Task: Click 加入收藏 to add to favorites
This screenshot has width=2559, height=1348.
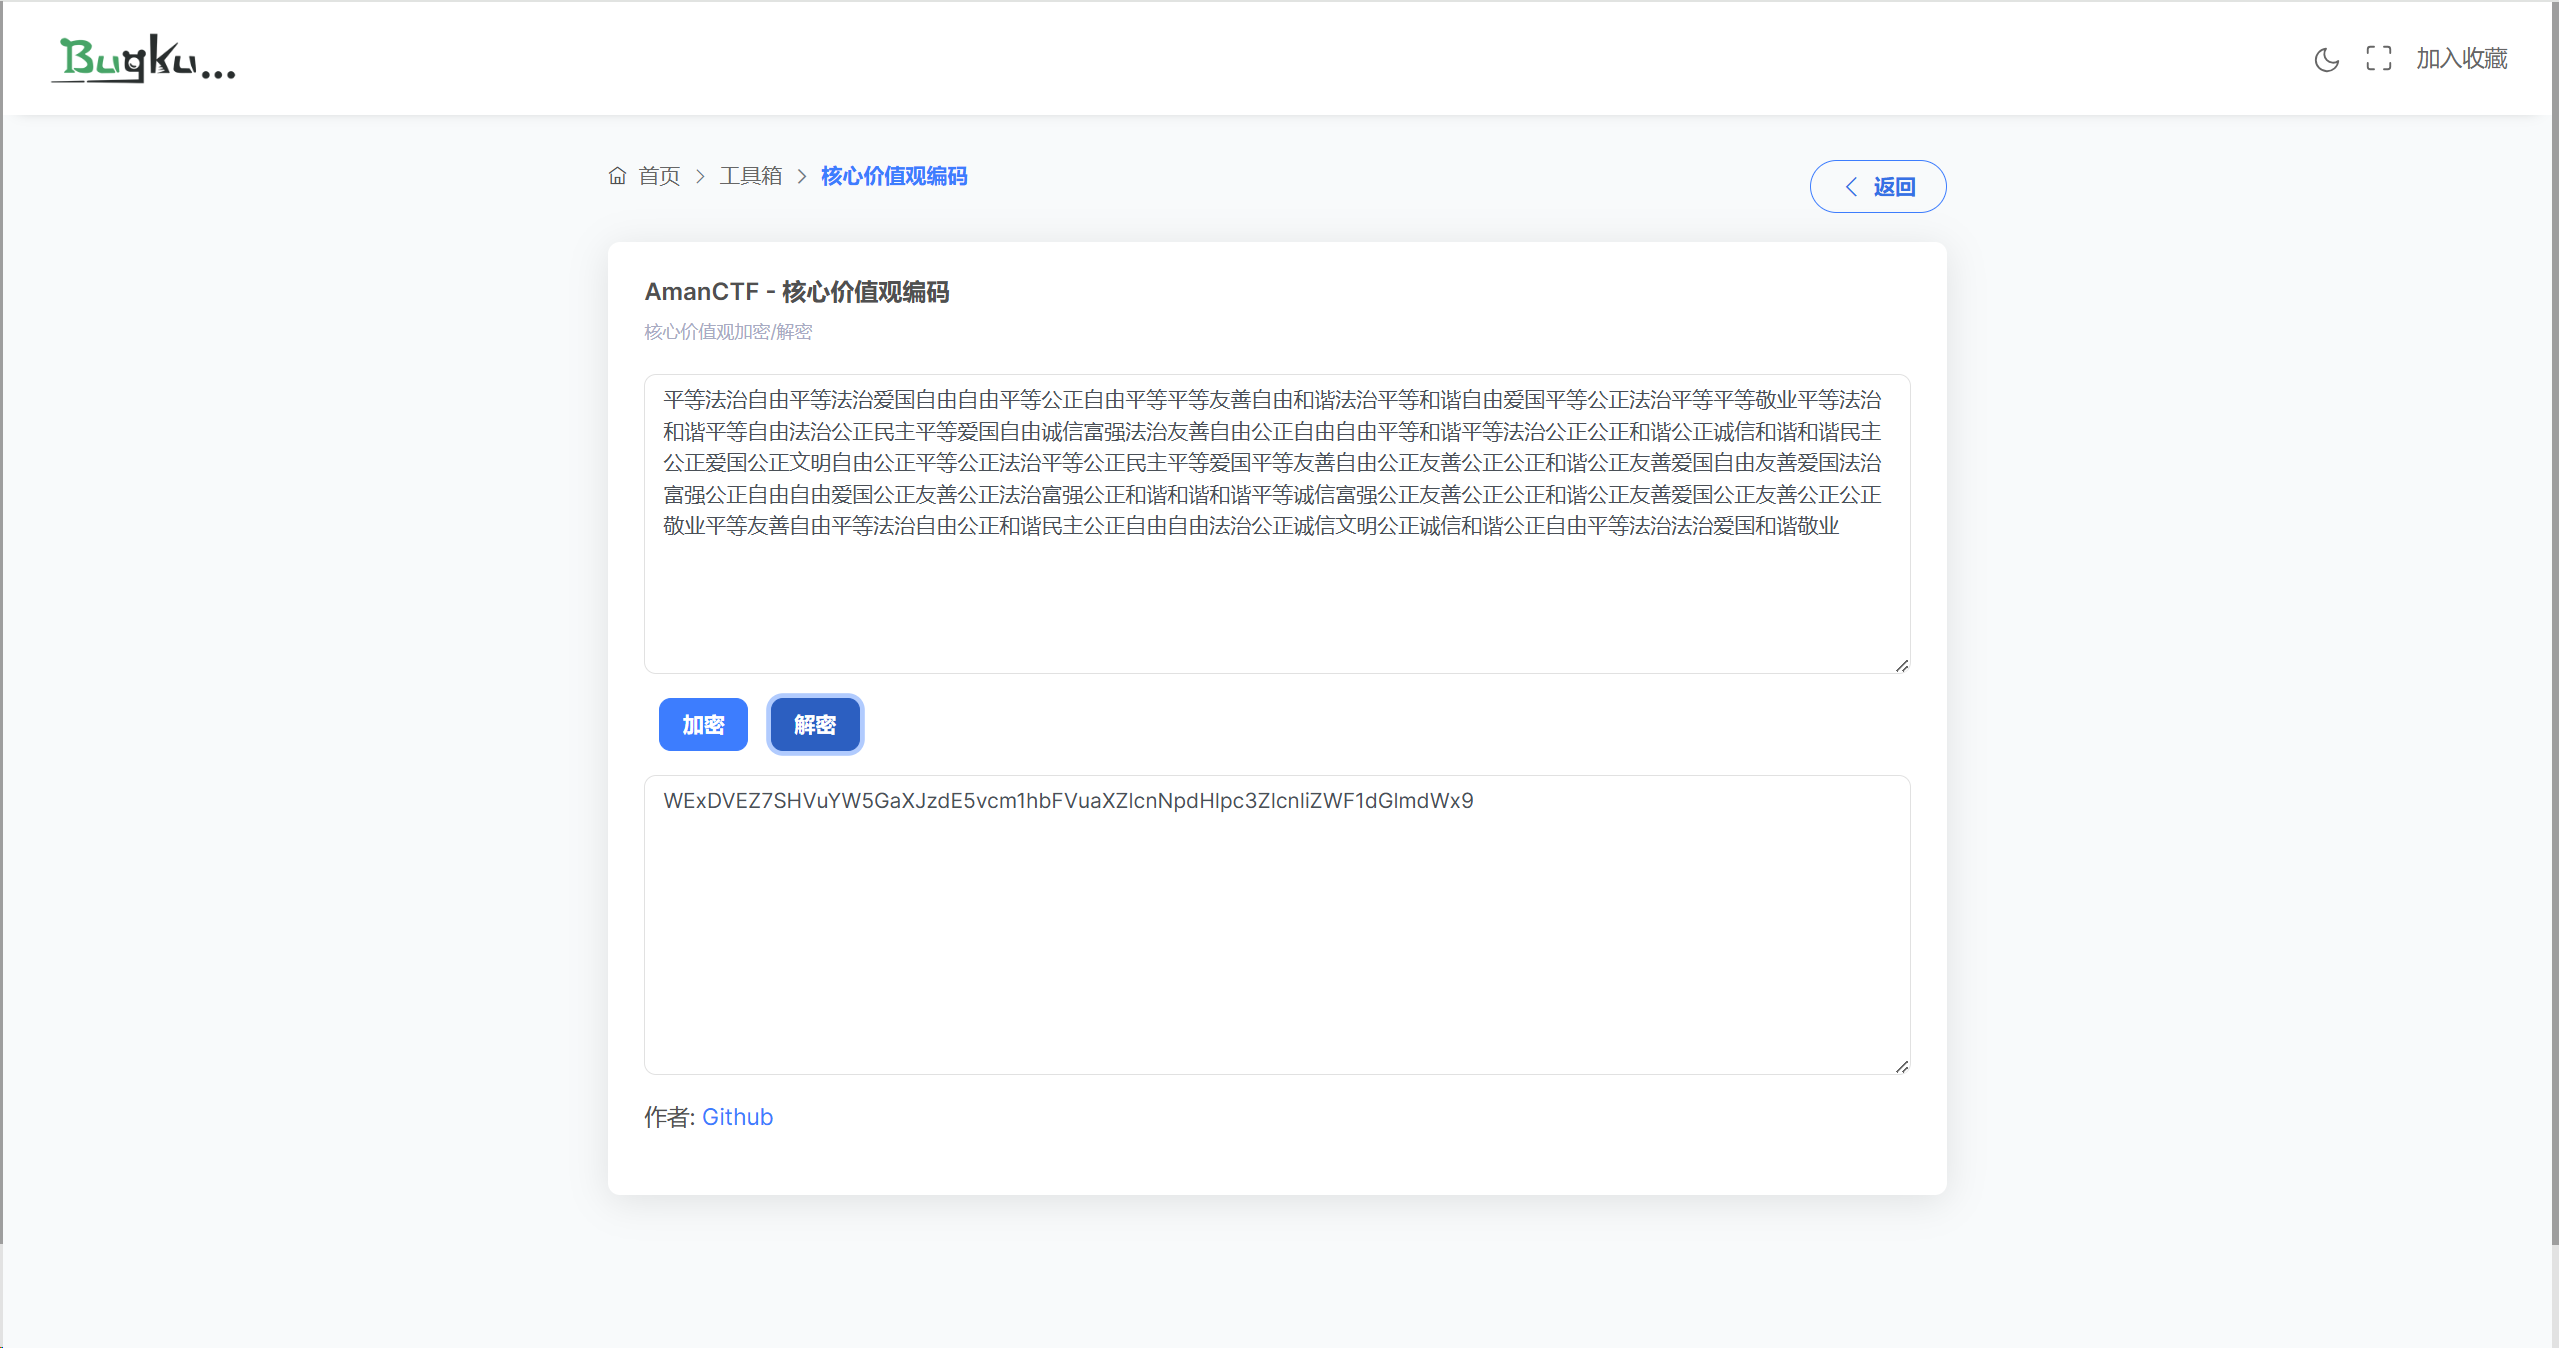Action: tap(2461, 59)
